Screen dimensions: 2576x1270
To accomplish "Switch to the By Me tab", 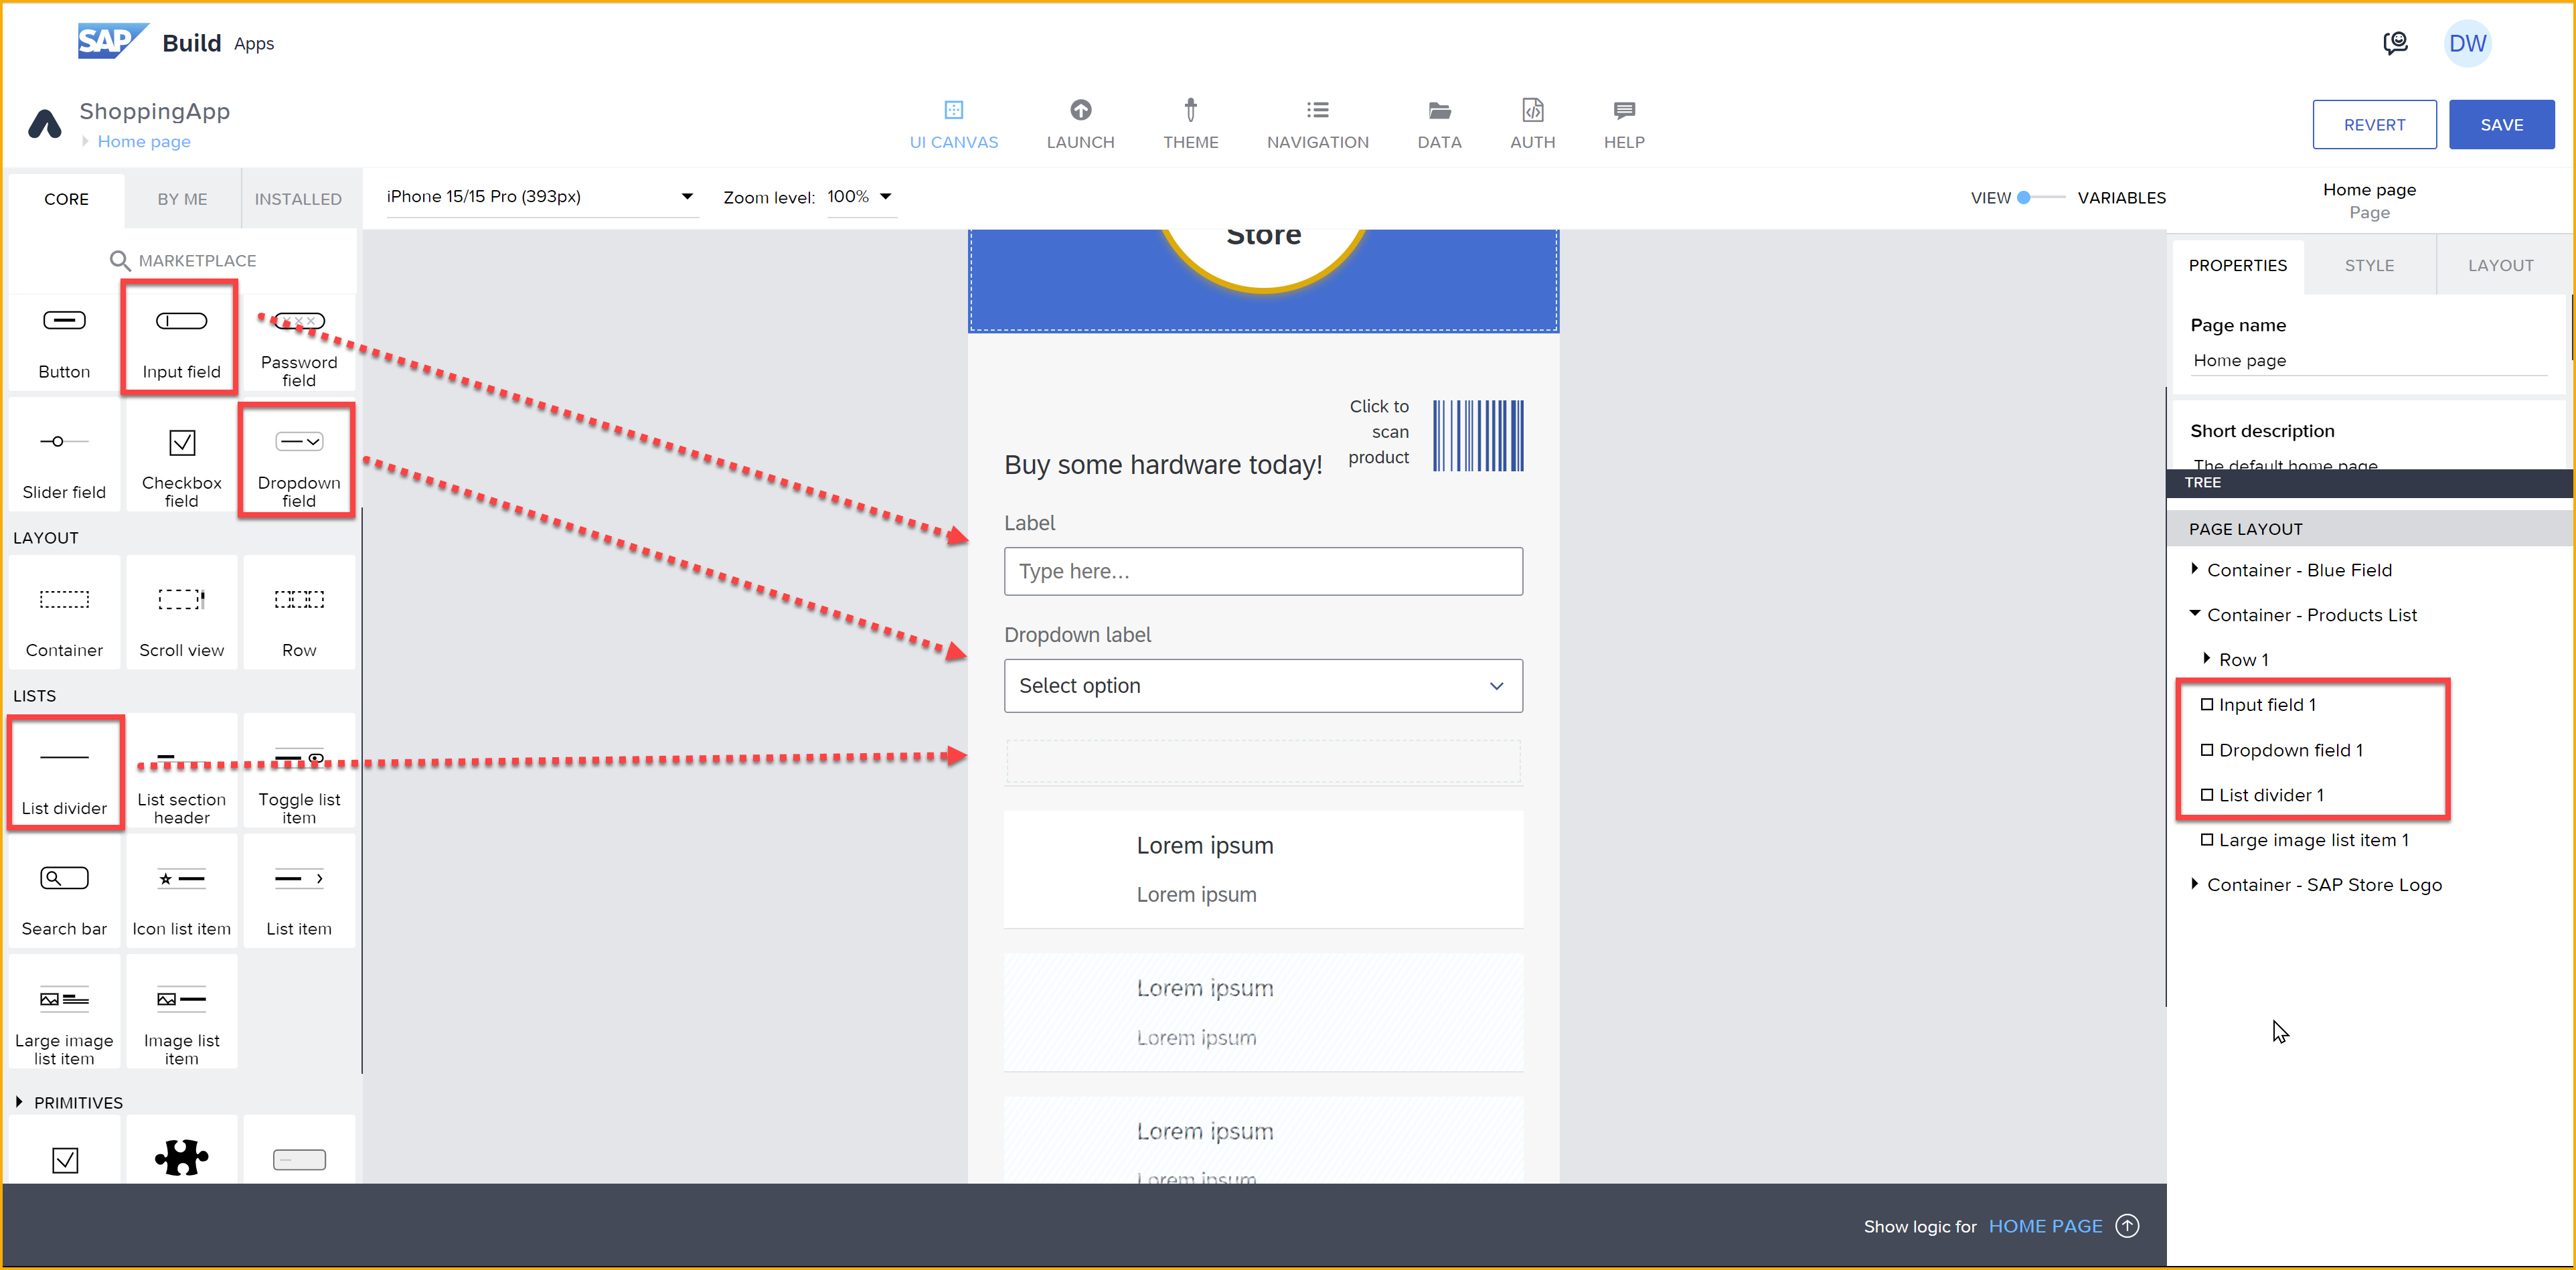I will pyautogui.click(x=182, y=199).
